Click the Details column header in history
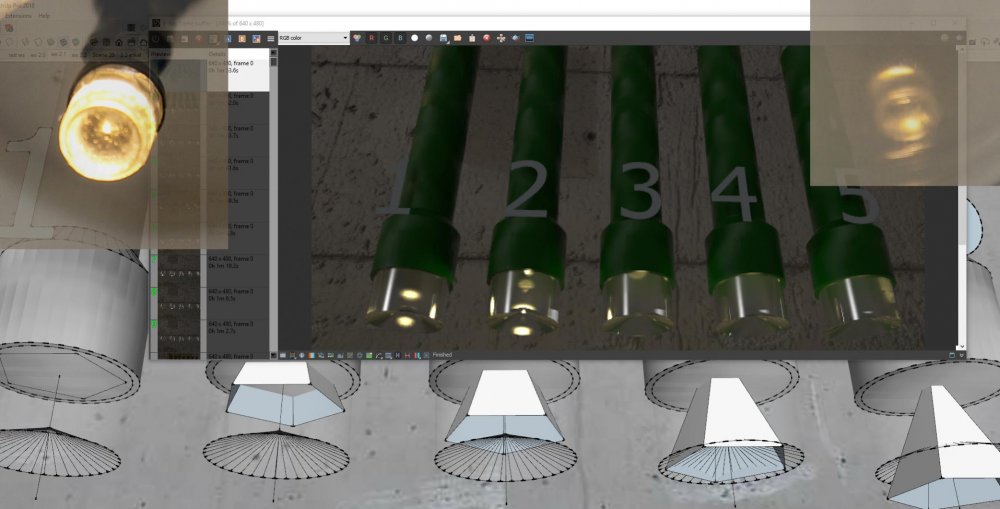Viewport: 1000px width, 509px height. click(217, 54)
